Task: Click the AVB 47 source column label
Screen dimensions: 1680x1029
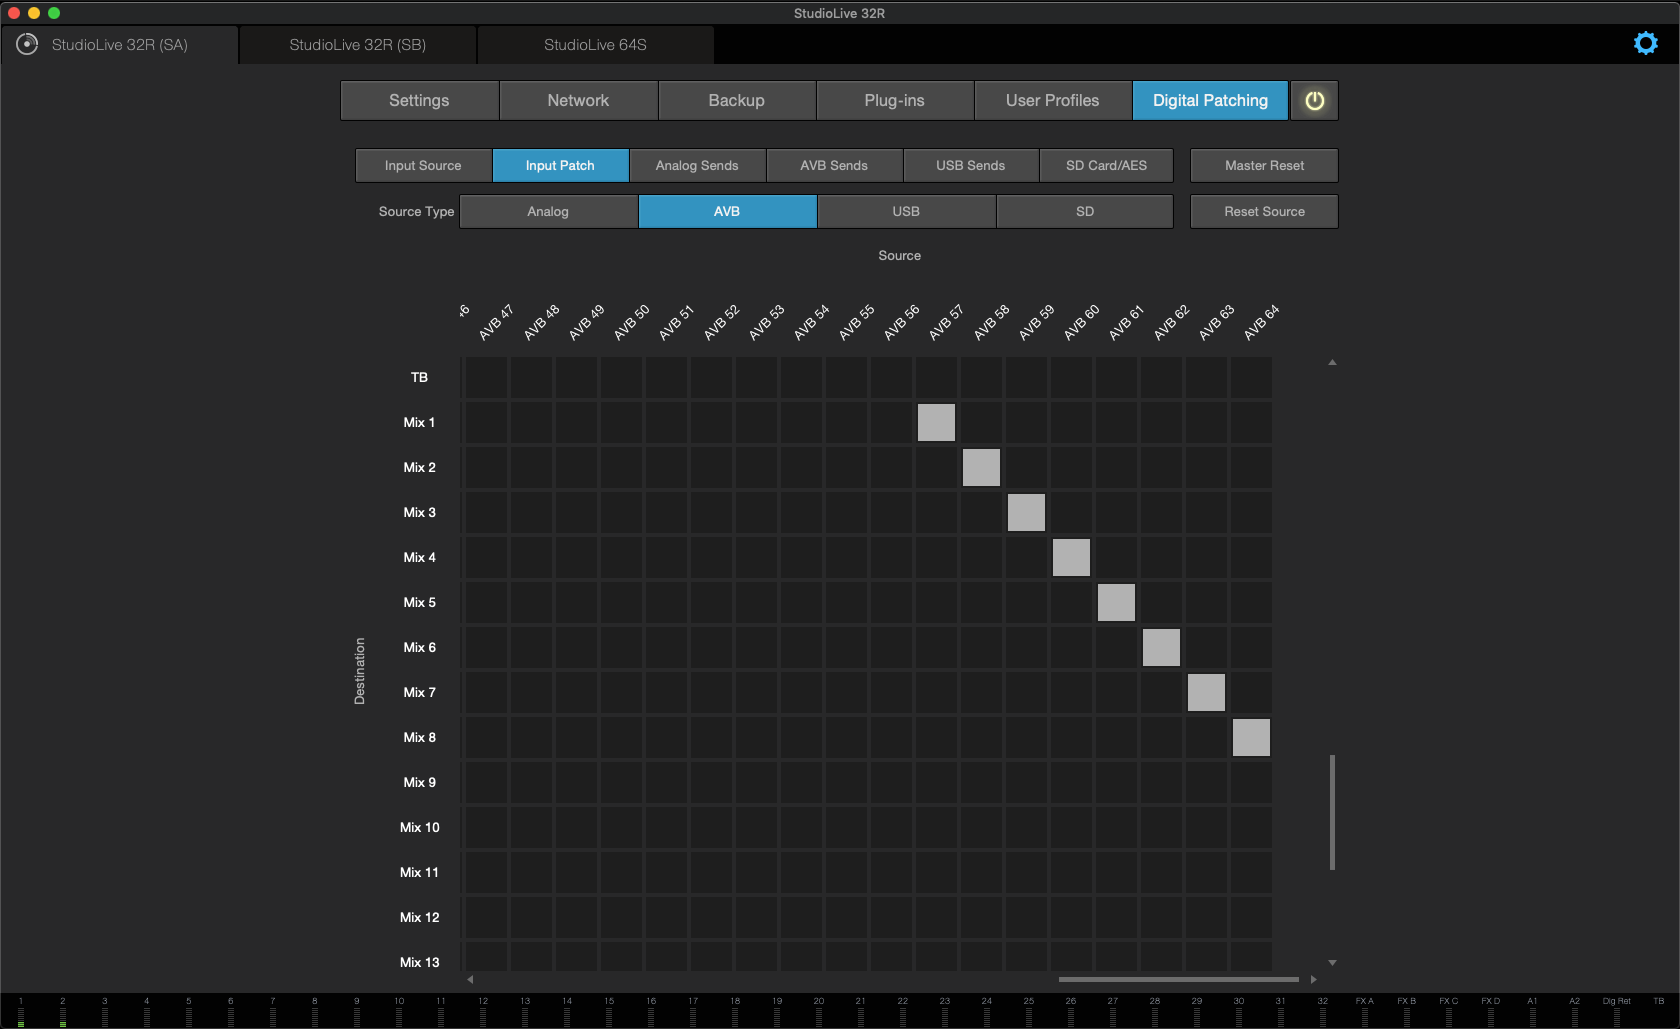Action: click(x=496, y=322)
